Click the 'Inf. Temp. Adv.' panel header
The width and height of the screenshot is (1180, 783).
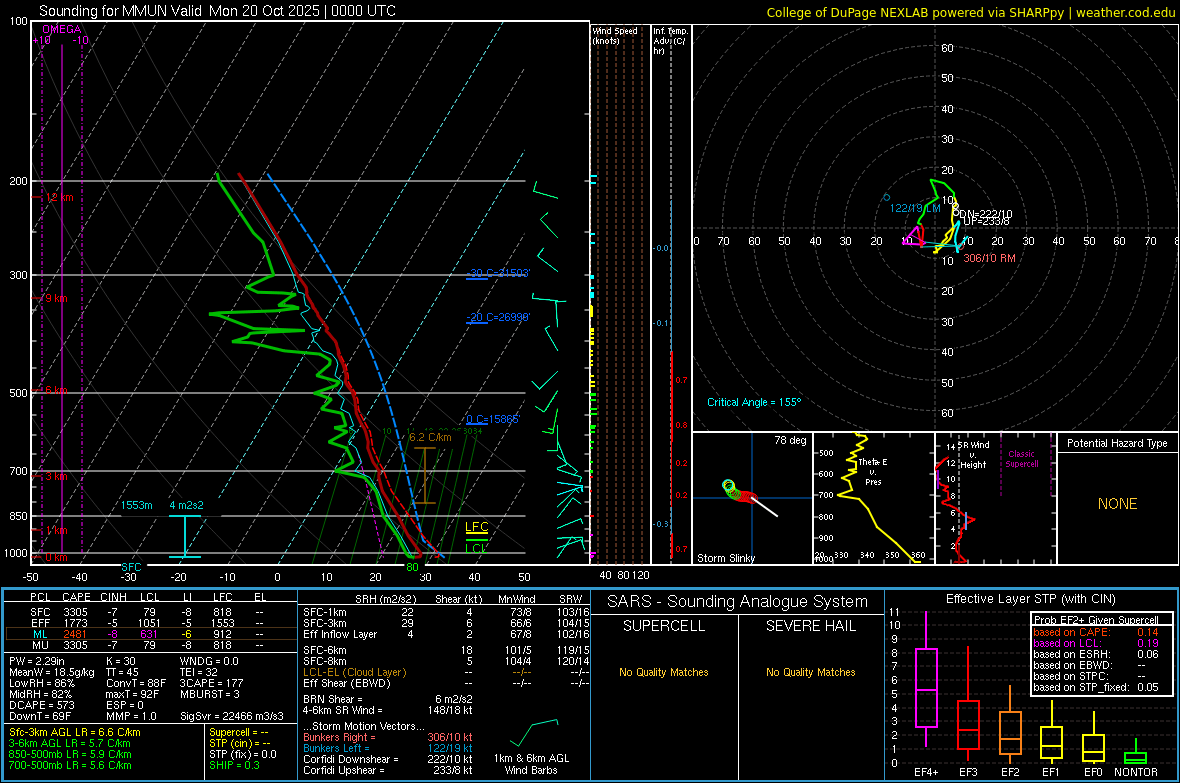click(670, 41)
